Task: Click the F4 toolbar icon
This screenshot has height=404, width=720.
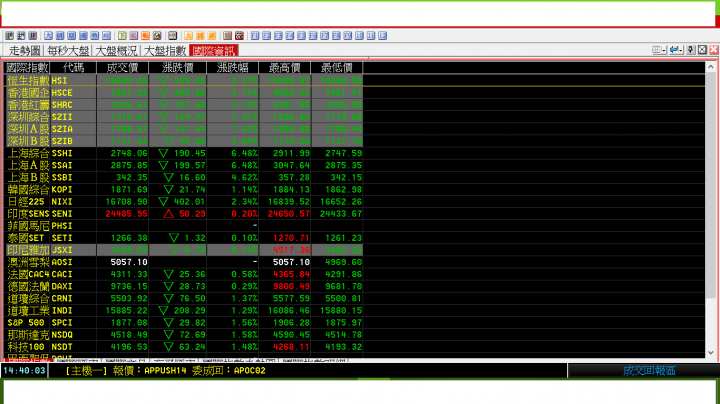Action: (x=290, y=36)
